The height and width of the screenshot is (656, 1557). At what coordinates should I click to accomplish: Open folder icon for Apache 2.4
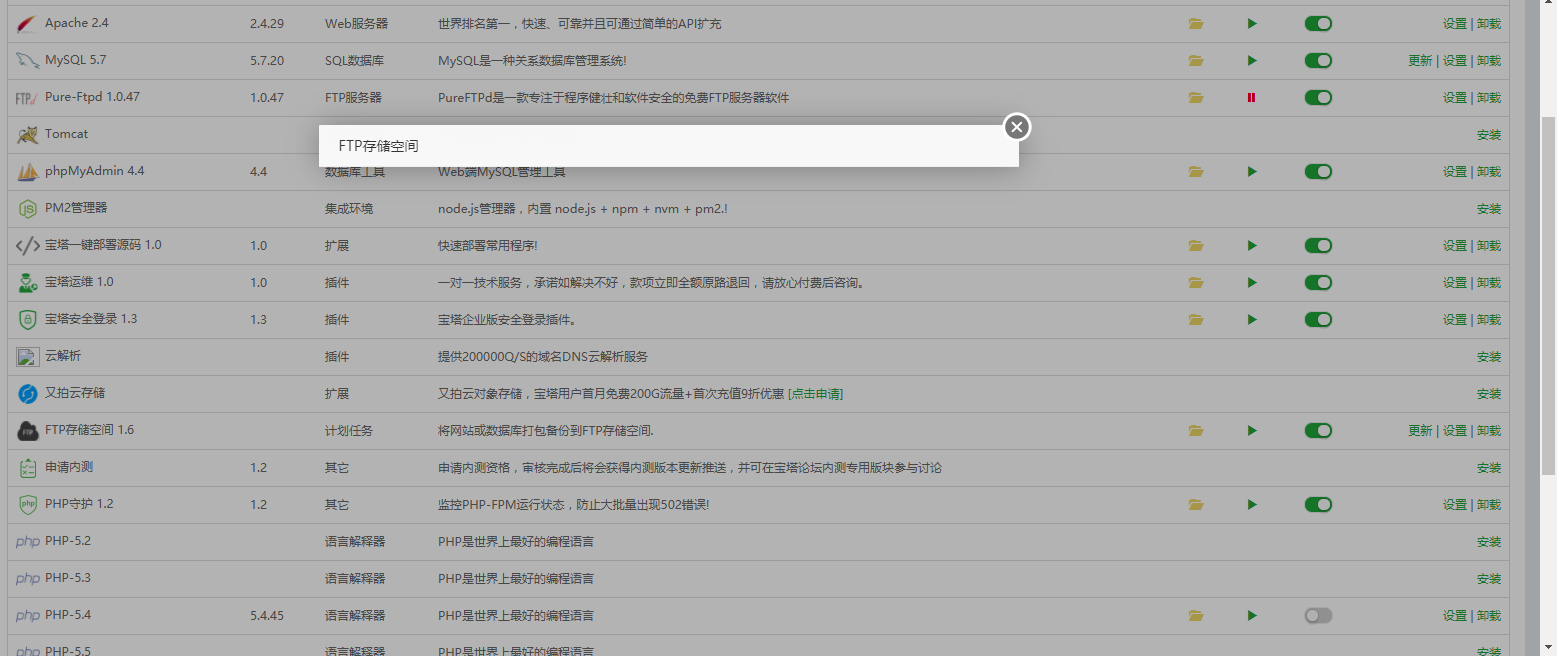point(1196,24)
